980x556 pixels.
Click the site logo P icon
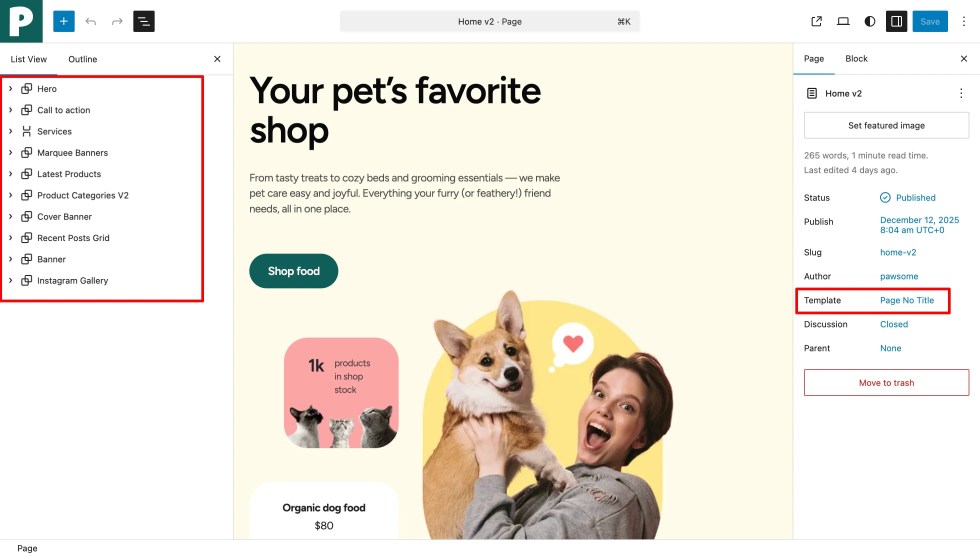21,21
